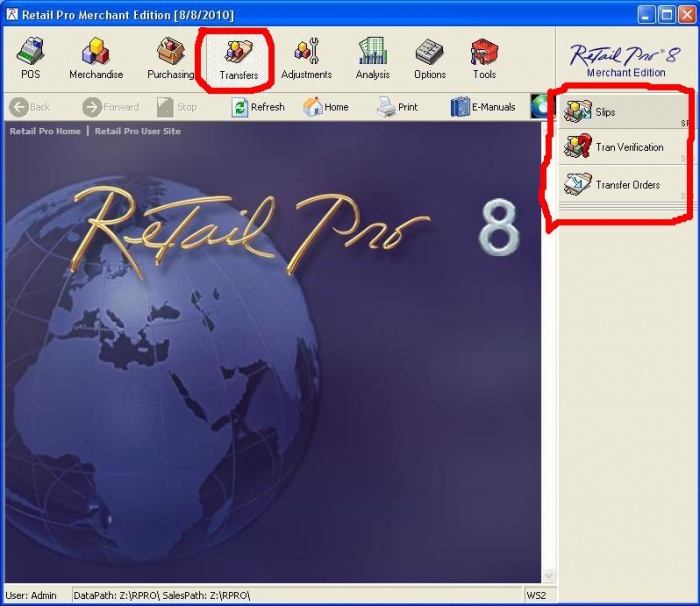The image size is (700, 606).
Task: Click the User: Admin status entry
Action: click(31, 595)
